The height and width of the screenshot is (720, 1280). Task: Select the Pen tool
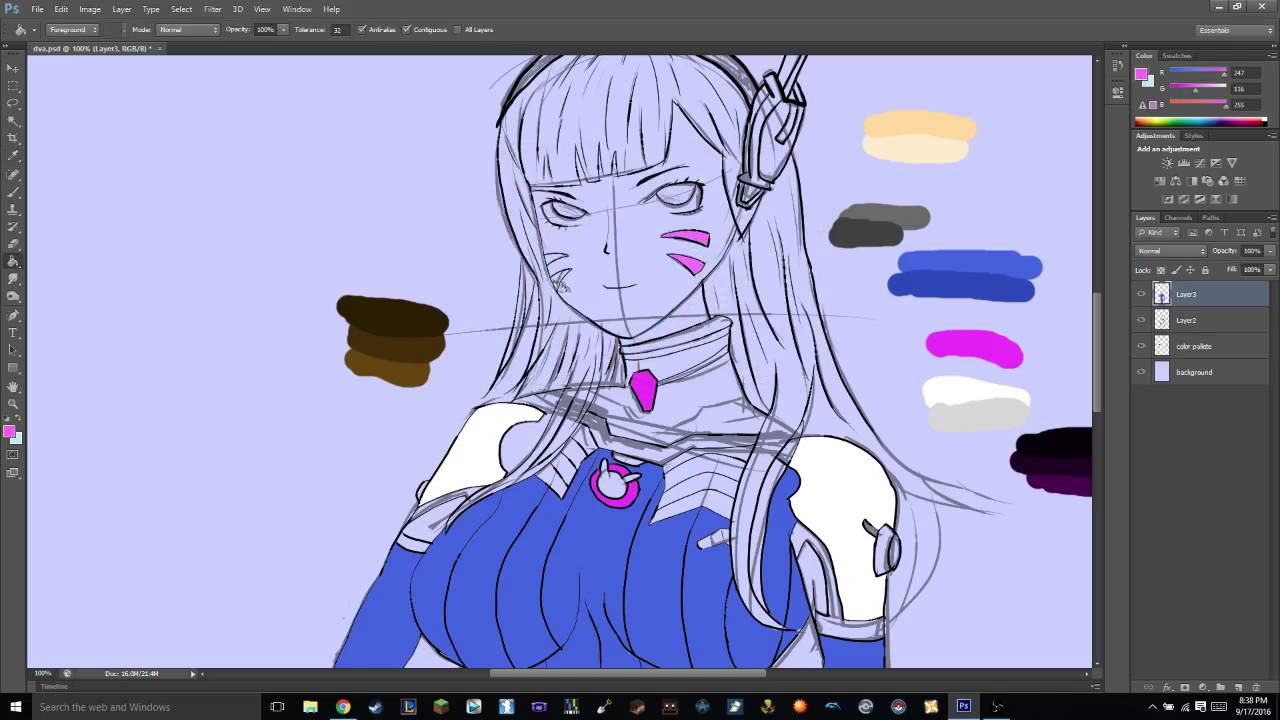(13, 315)
